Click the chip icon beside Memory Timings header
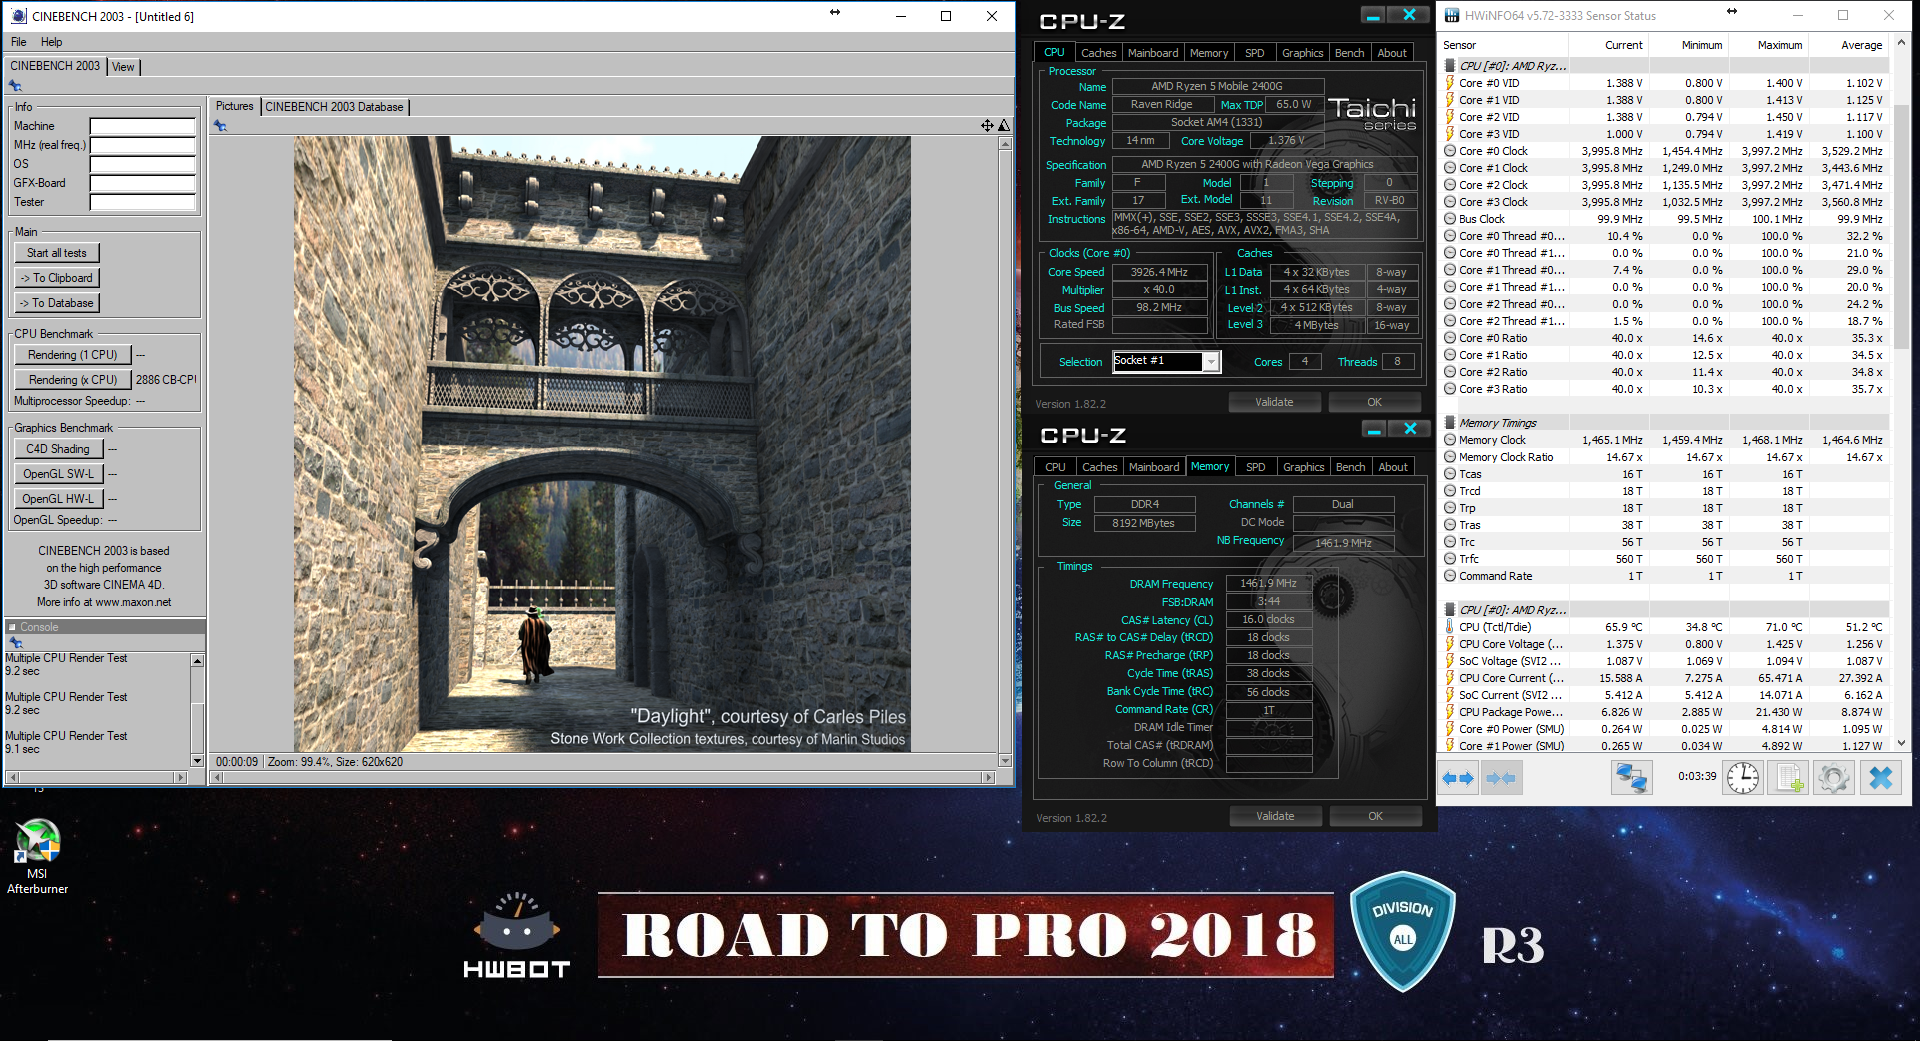 [1450, 423]
